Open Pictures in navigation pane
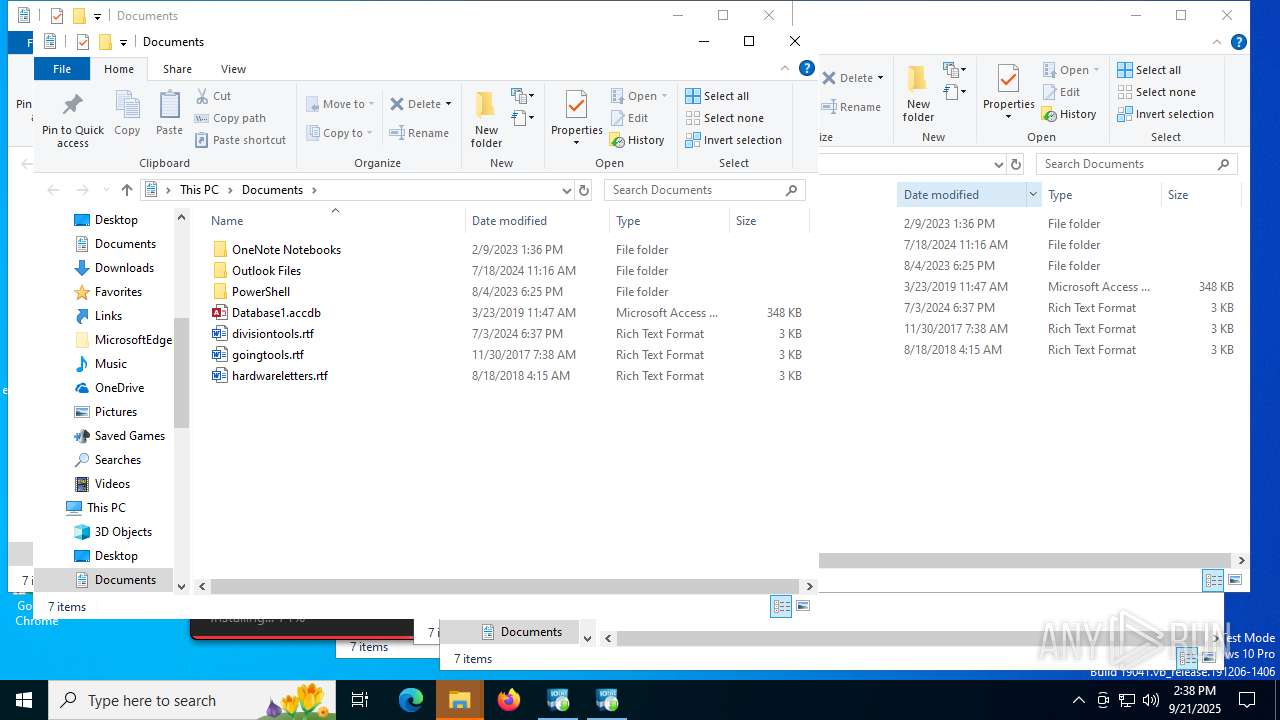 click(116, 412)
